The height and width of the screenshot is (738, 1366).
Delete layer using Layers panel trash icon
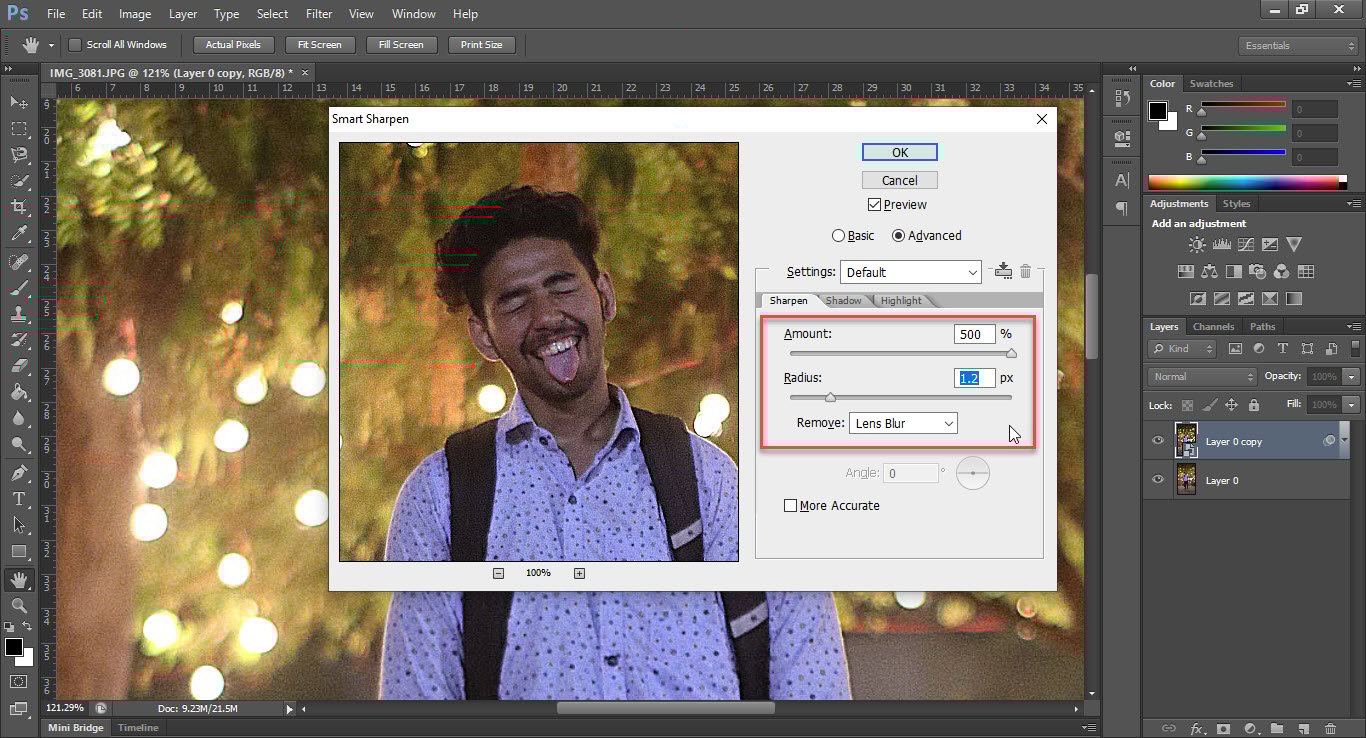click(x=1329, y=728)
